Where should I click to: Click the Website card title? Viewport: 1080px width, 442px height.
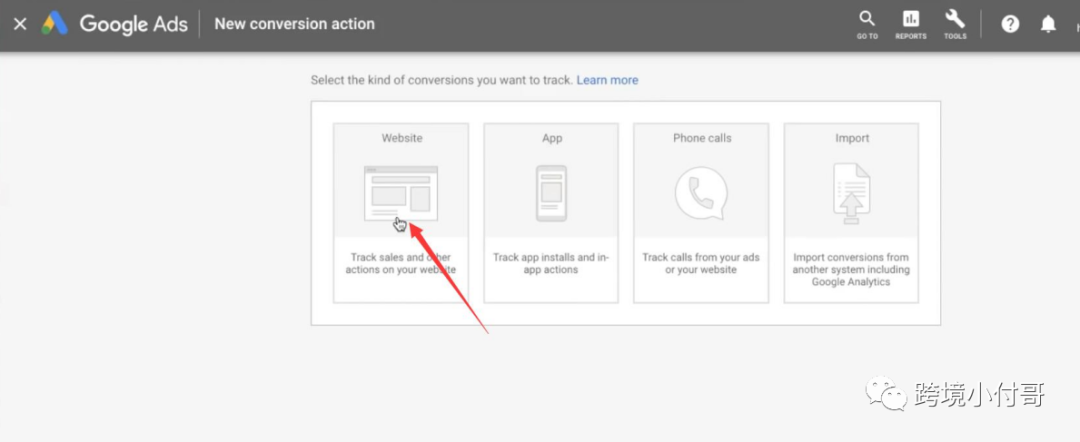[x=402, y=138]
